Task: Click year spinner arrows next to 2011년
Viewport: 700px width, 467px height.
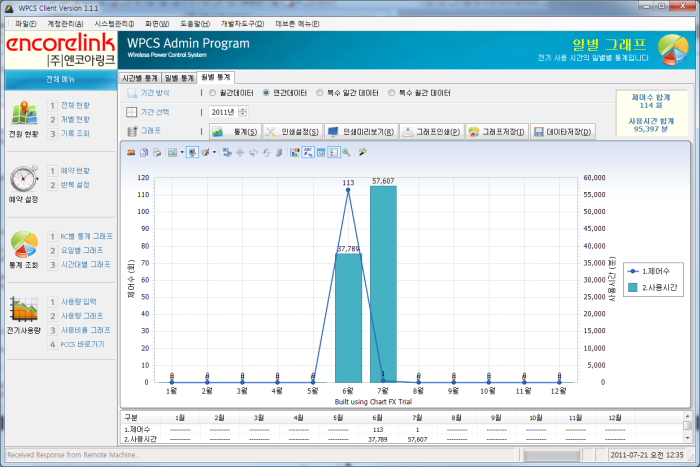Action: pyautogui.click(x=242, y=112)
